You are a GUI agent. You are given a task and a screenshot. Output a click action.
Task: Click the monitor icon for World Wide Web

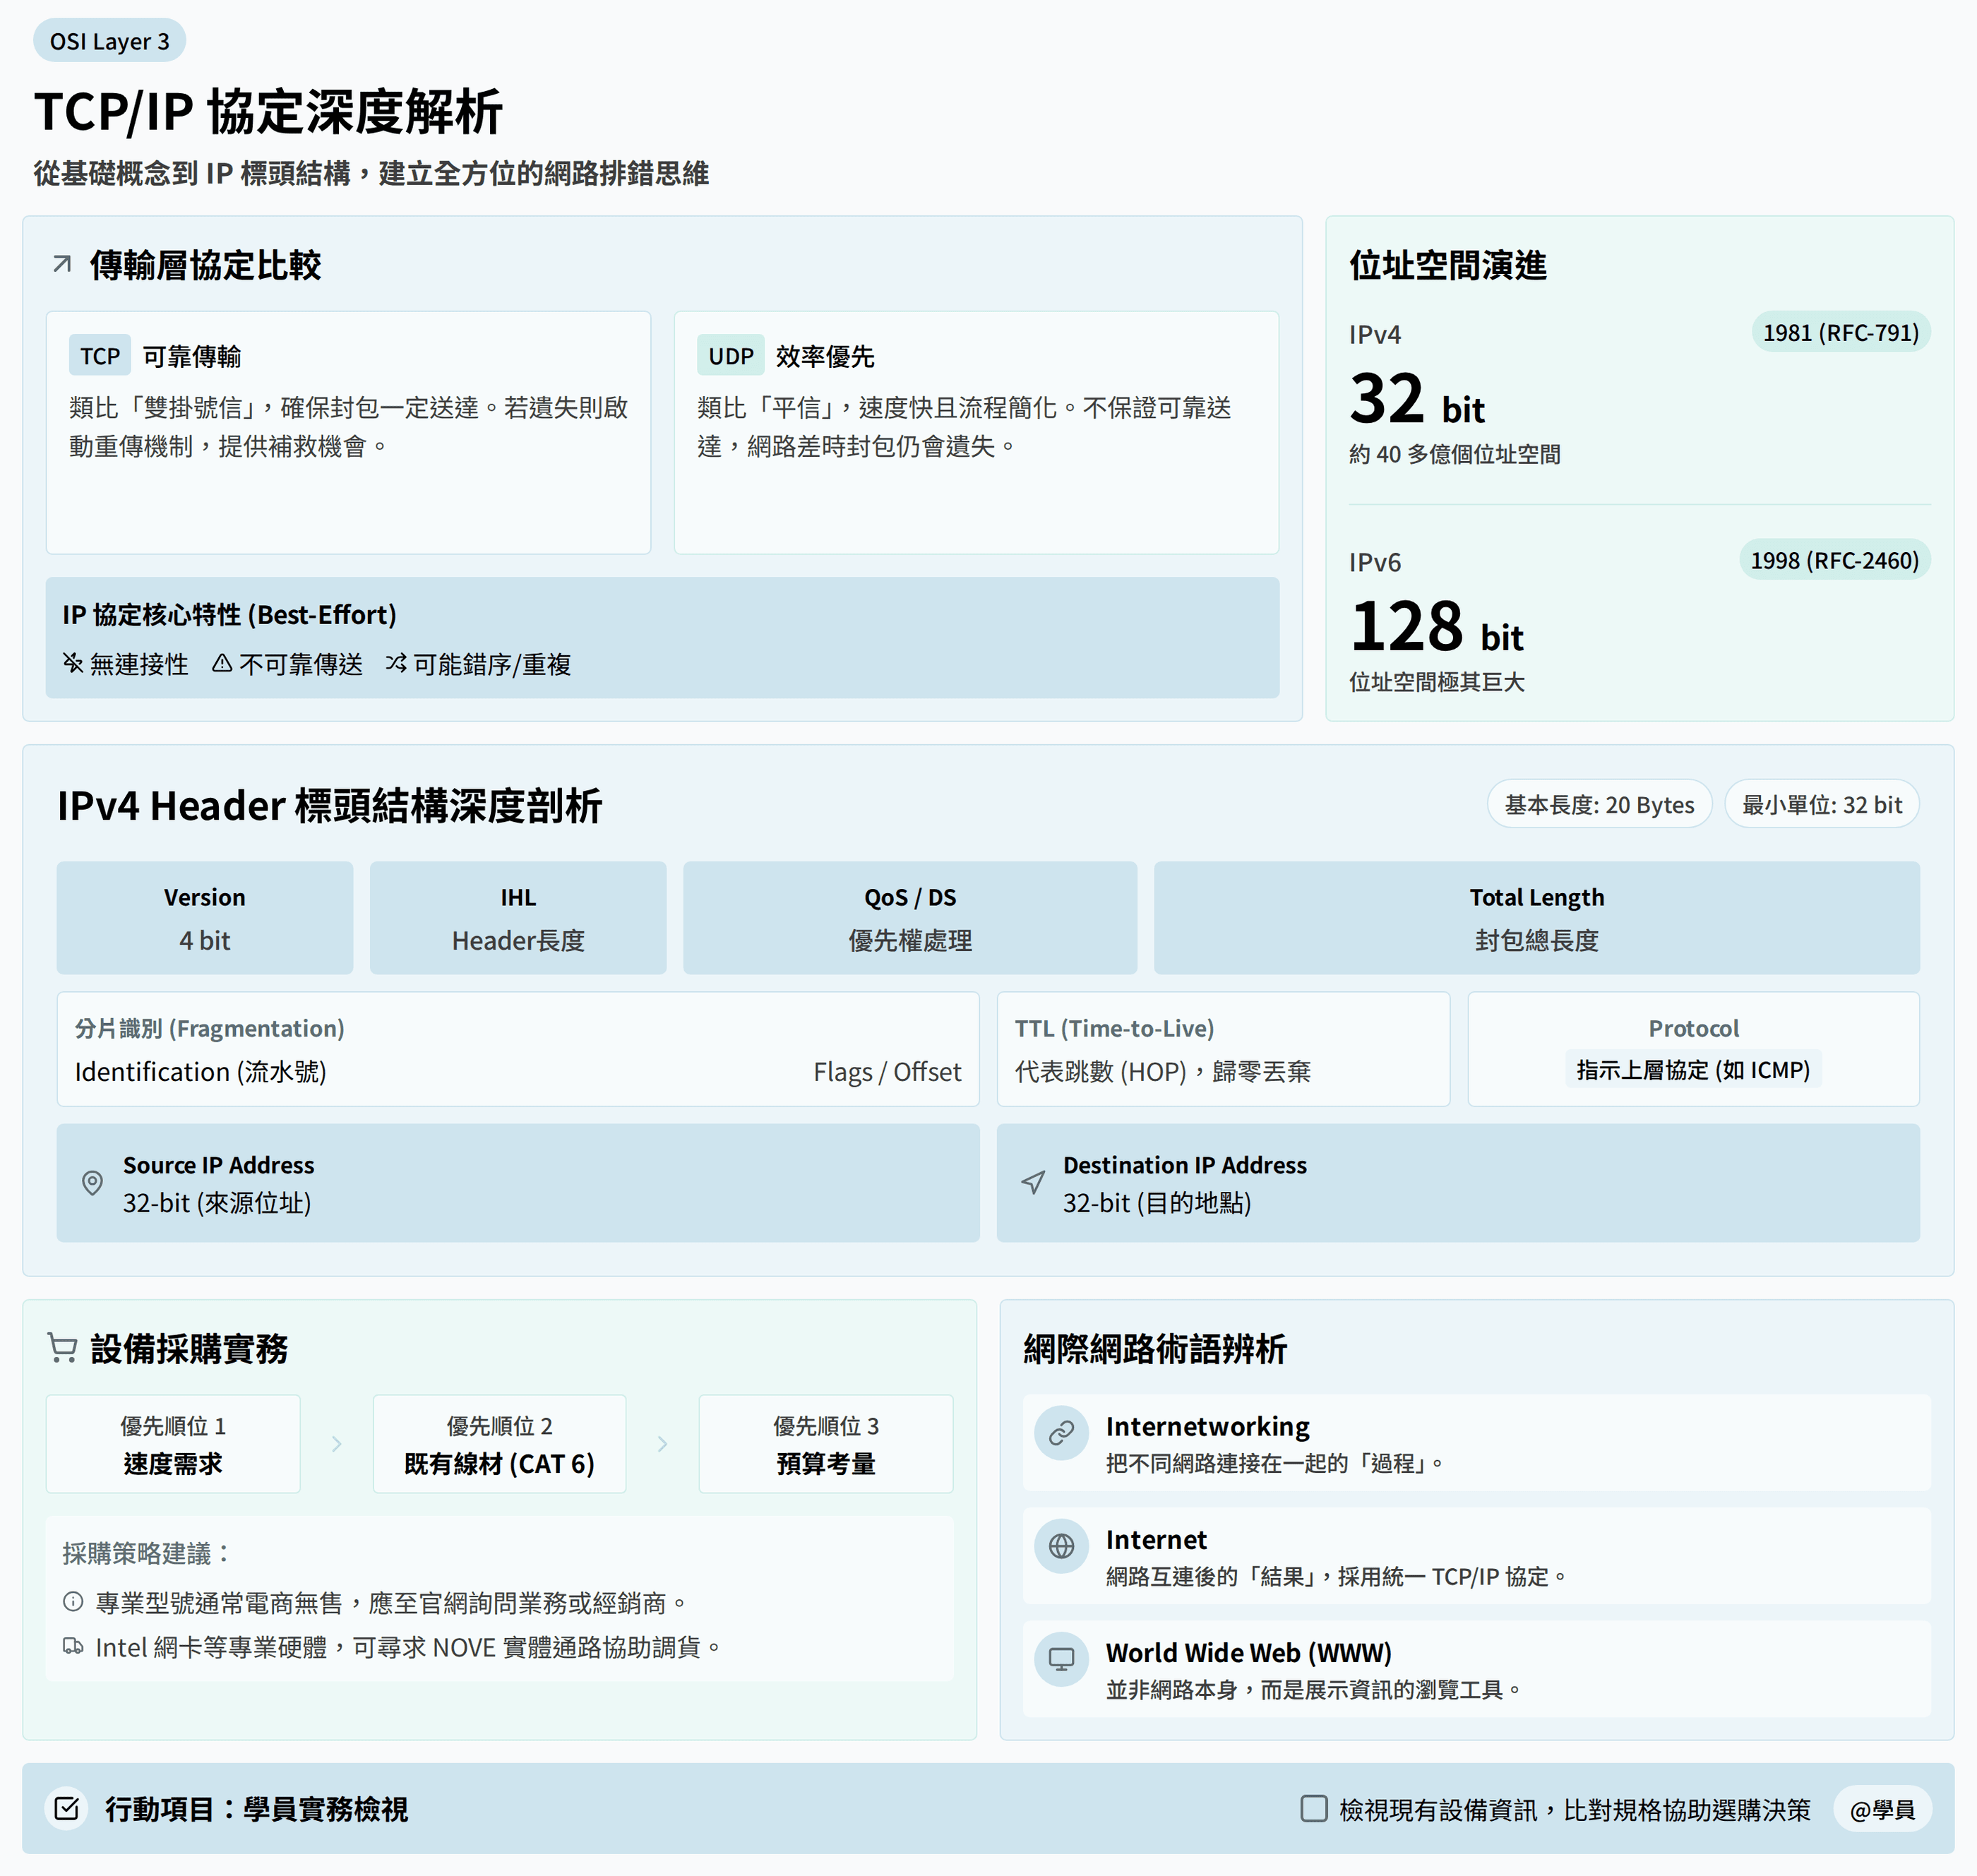coord(1061,1659)
